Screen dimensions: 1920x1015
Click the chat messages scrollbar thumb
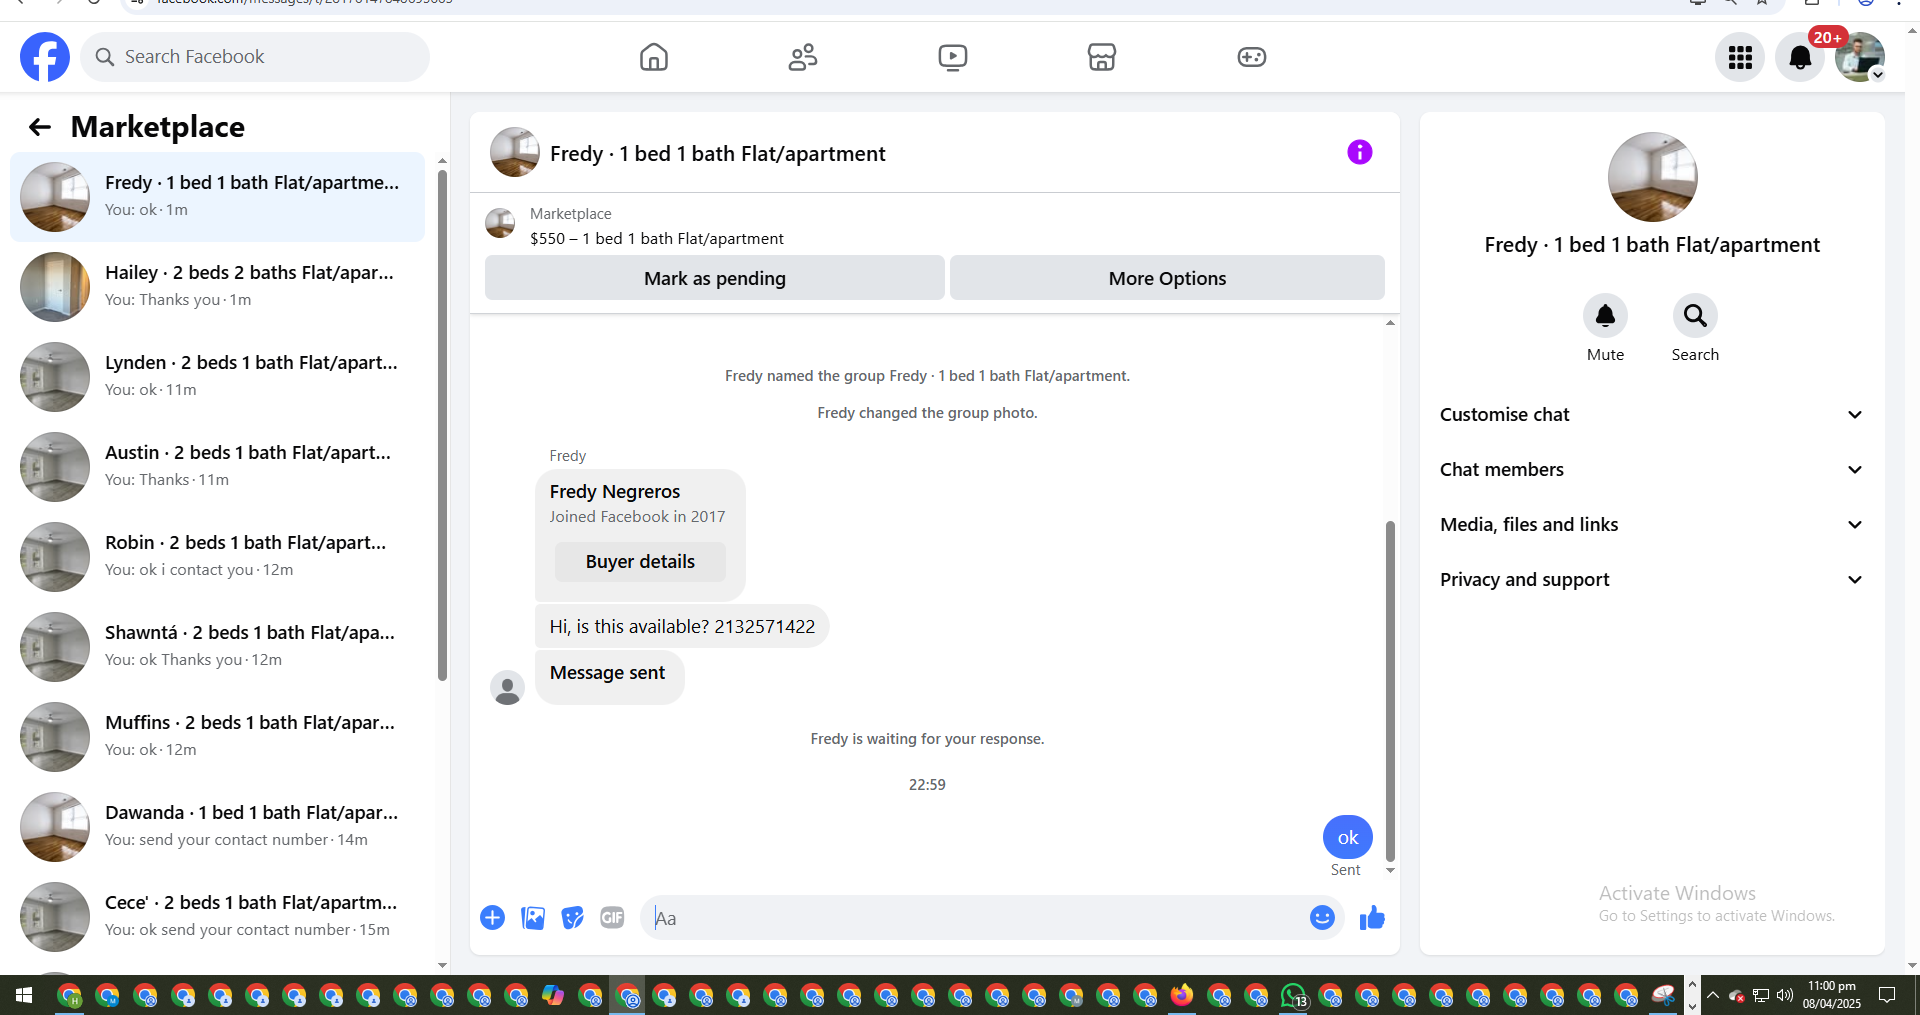pyautogui.click(x=1390, y=690)
